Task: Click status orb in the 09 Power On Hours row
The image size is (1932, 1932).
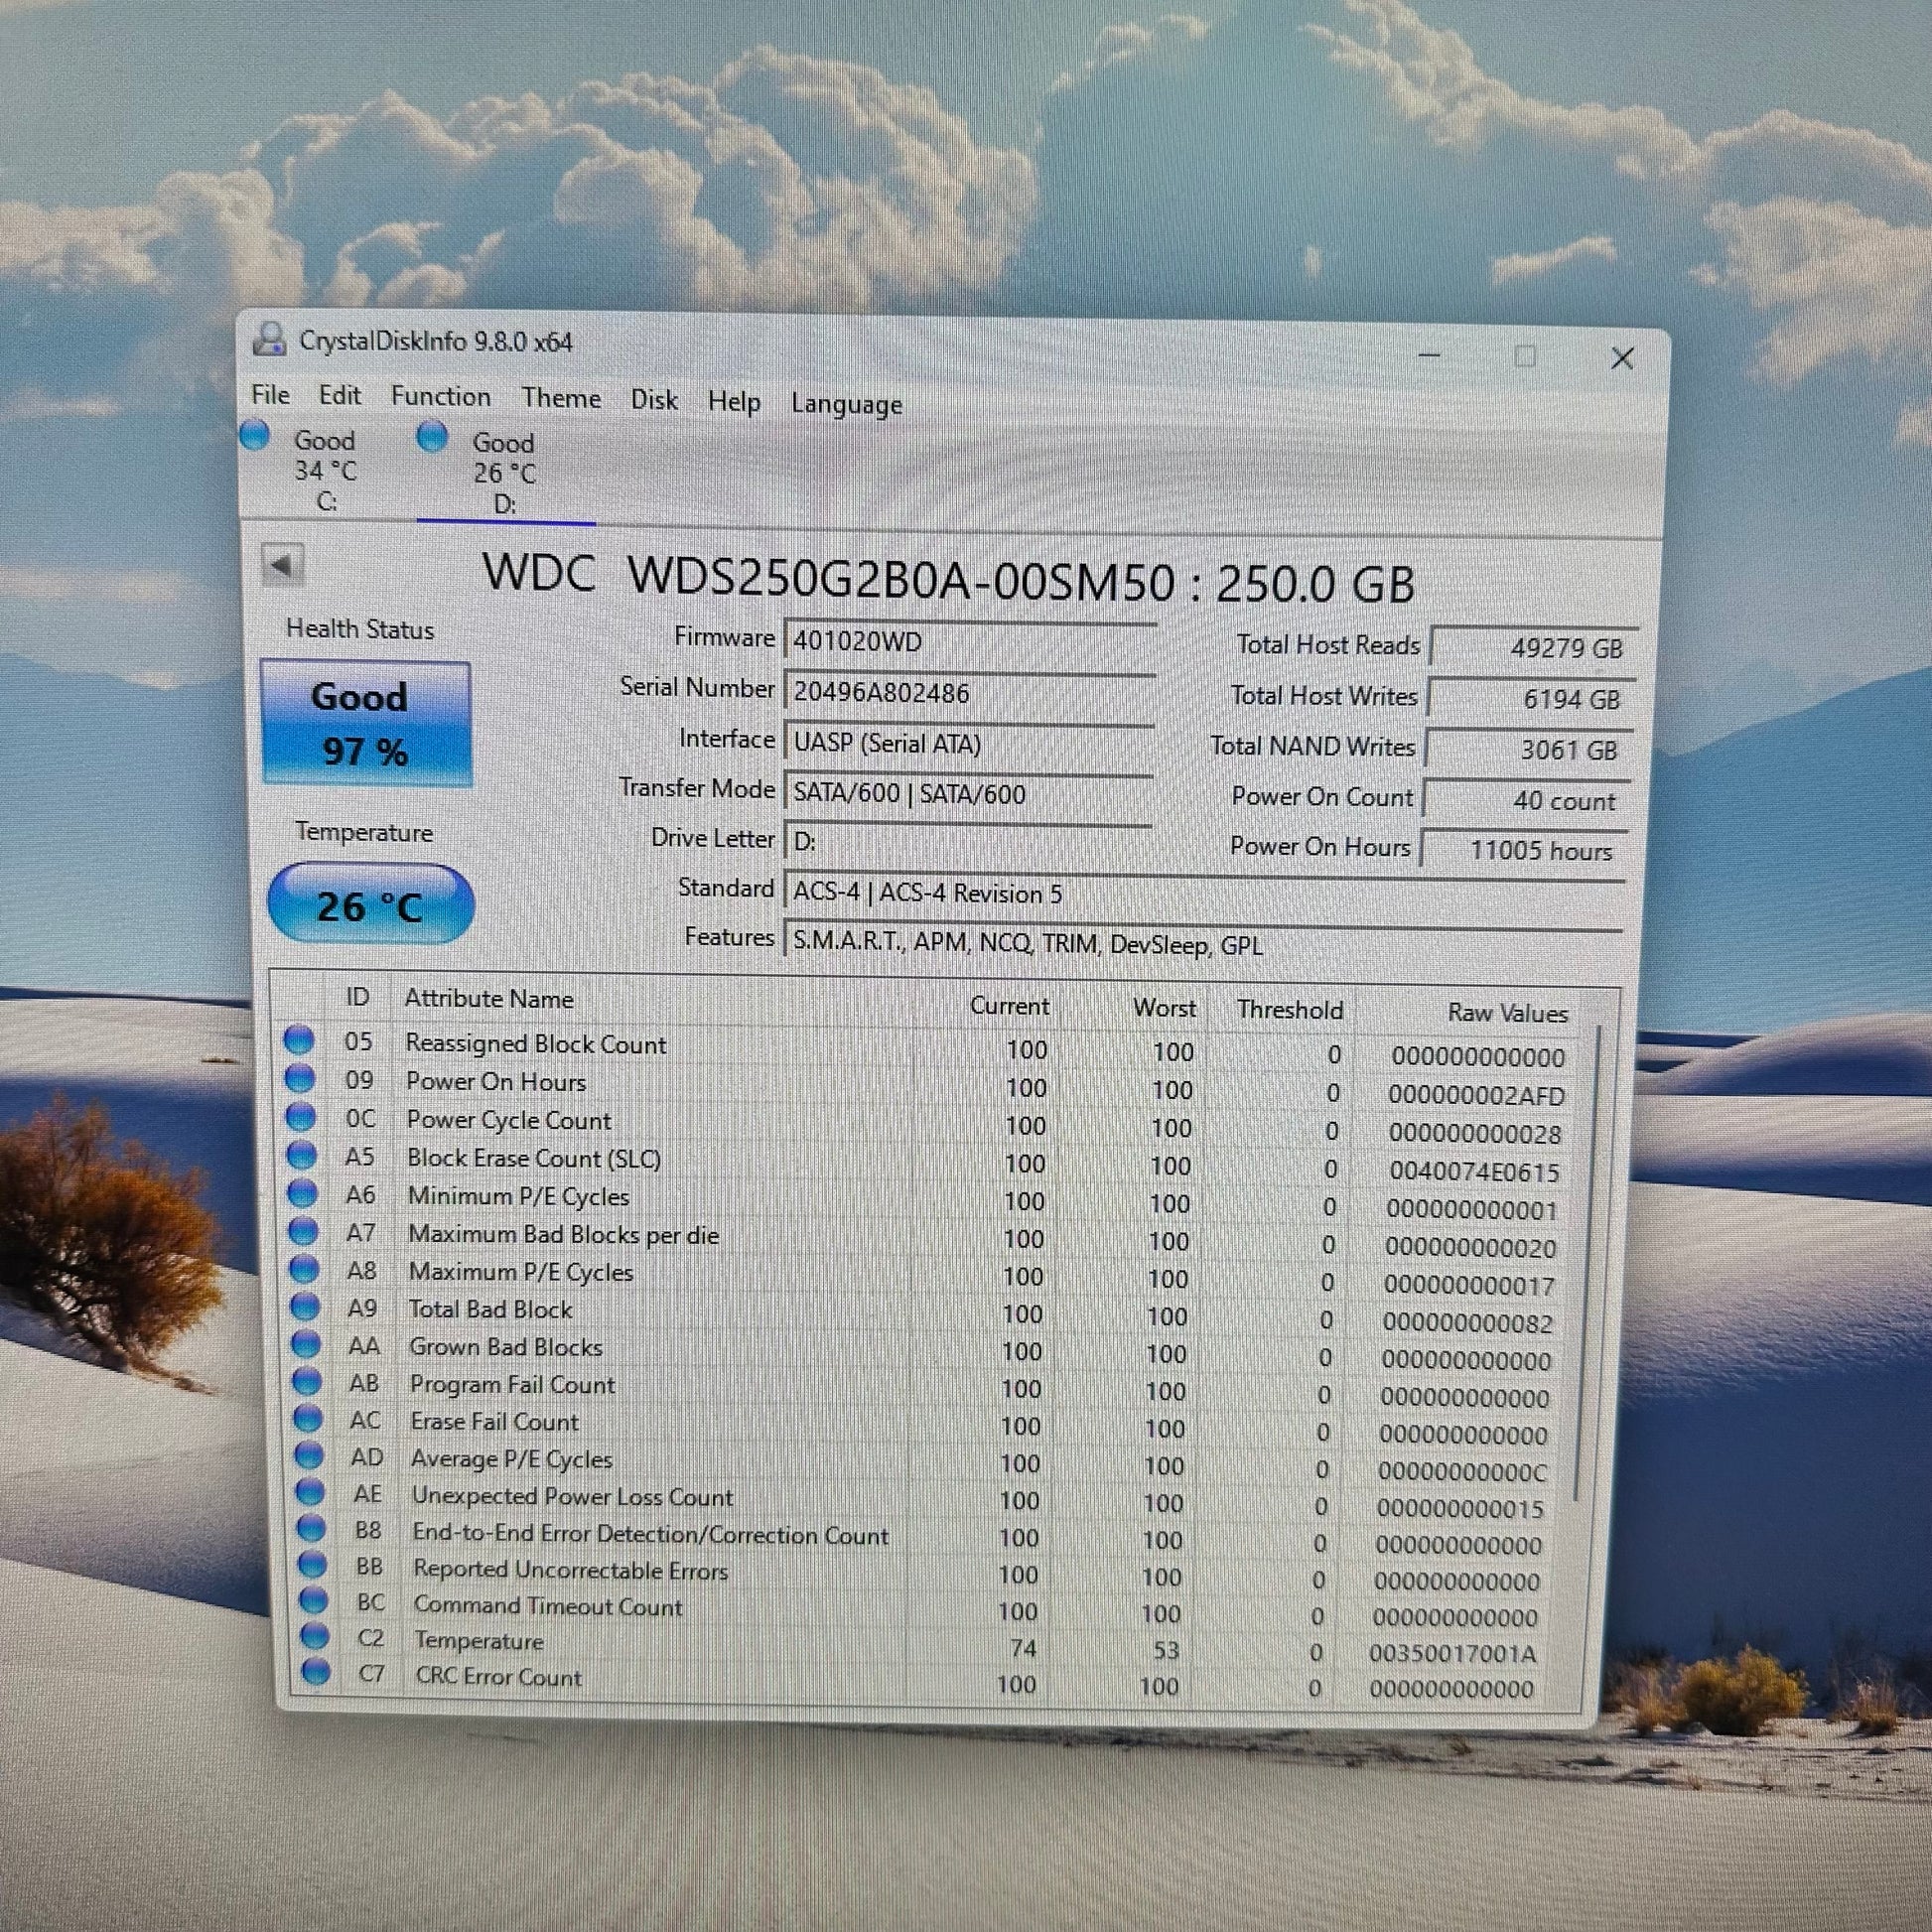Action: point(300,1078)
